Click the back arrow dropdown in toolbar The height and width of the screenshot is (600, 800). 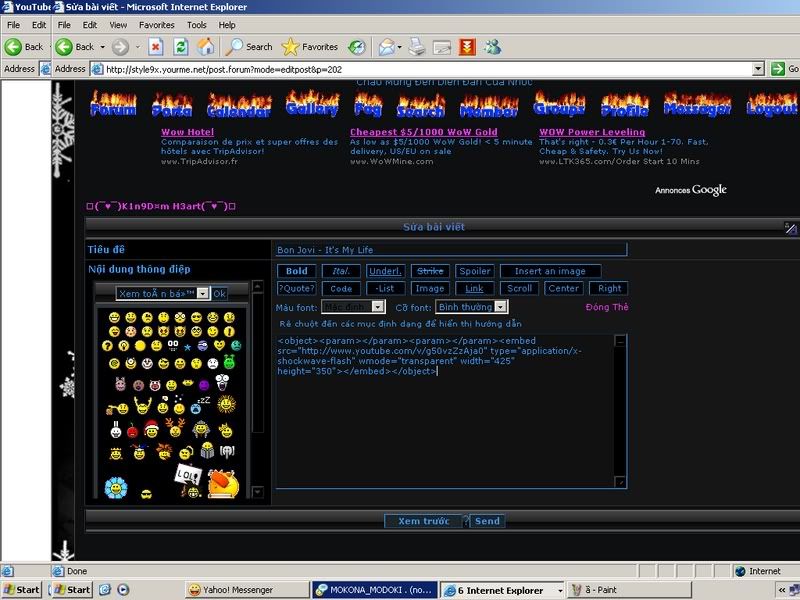[x=103, y=47]
